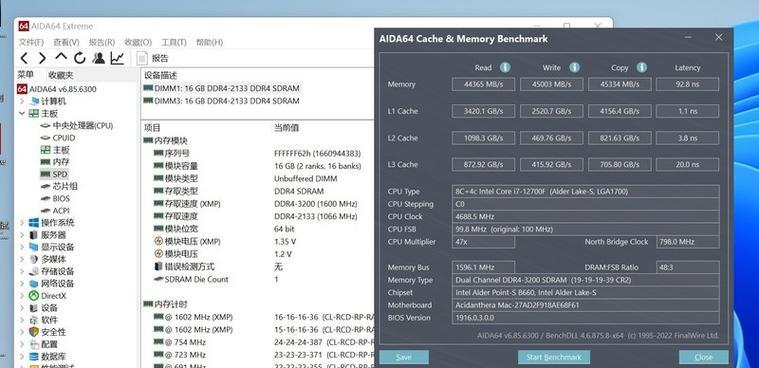Expand the 服务器 tree node
Image resolution: width=759 pixels, height=368 pixels.
(22, 235)
